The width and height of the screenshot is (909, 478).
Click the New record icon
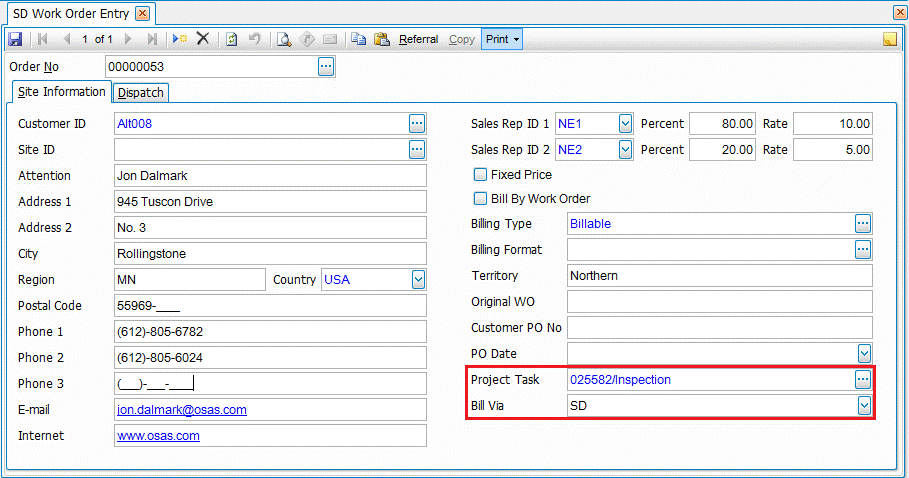tap(179, 39)
